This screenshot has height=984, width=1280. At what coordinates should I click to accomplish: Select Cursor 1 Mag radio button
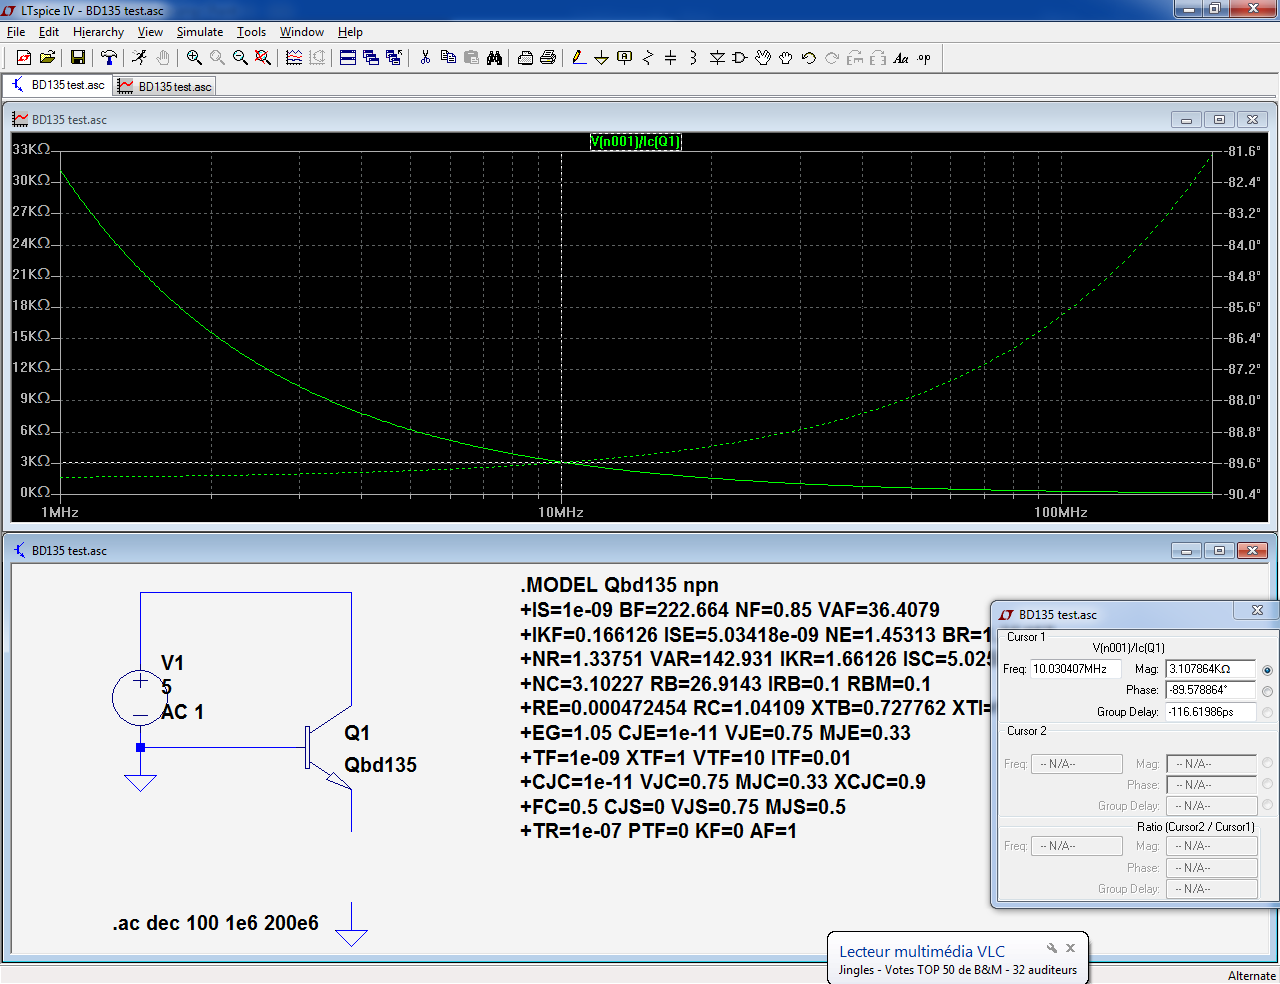[x=1268, y=670]
